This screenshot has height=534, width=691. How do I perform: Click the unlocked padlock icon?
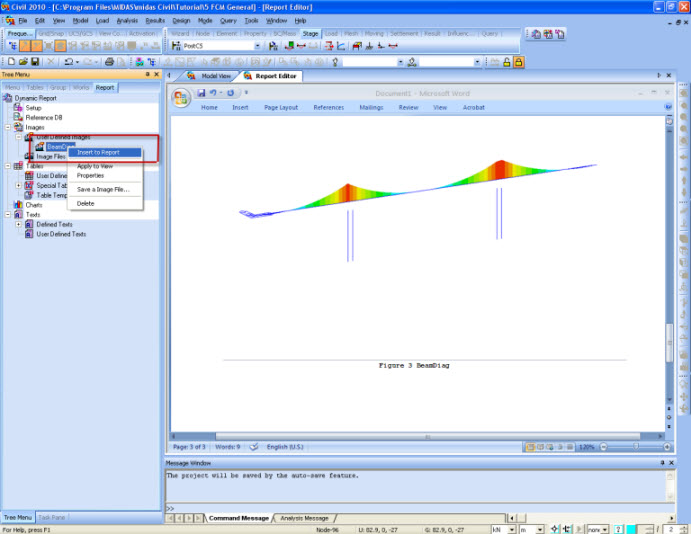point(506,62)
